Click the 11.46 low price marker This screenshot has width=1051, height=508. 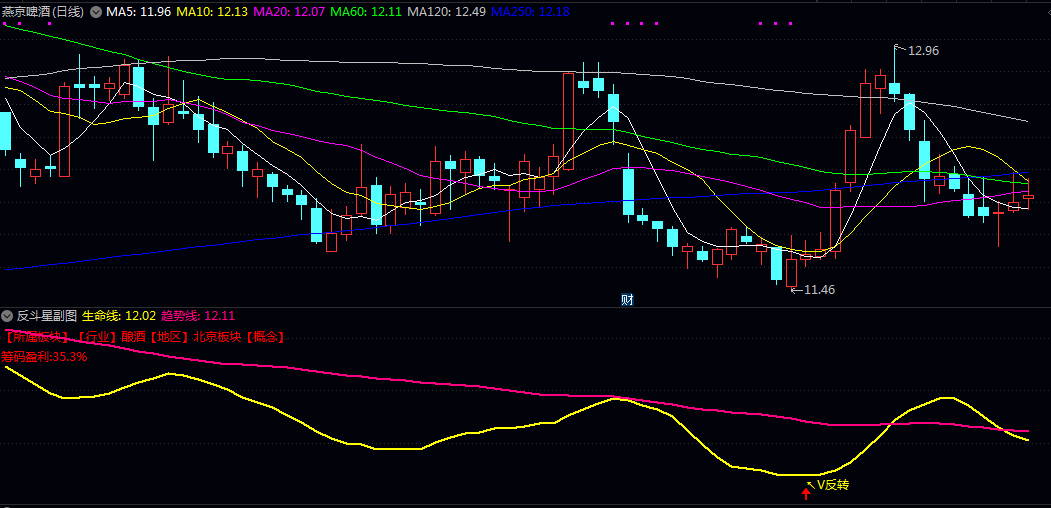(x=817, y=290)
